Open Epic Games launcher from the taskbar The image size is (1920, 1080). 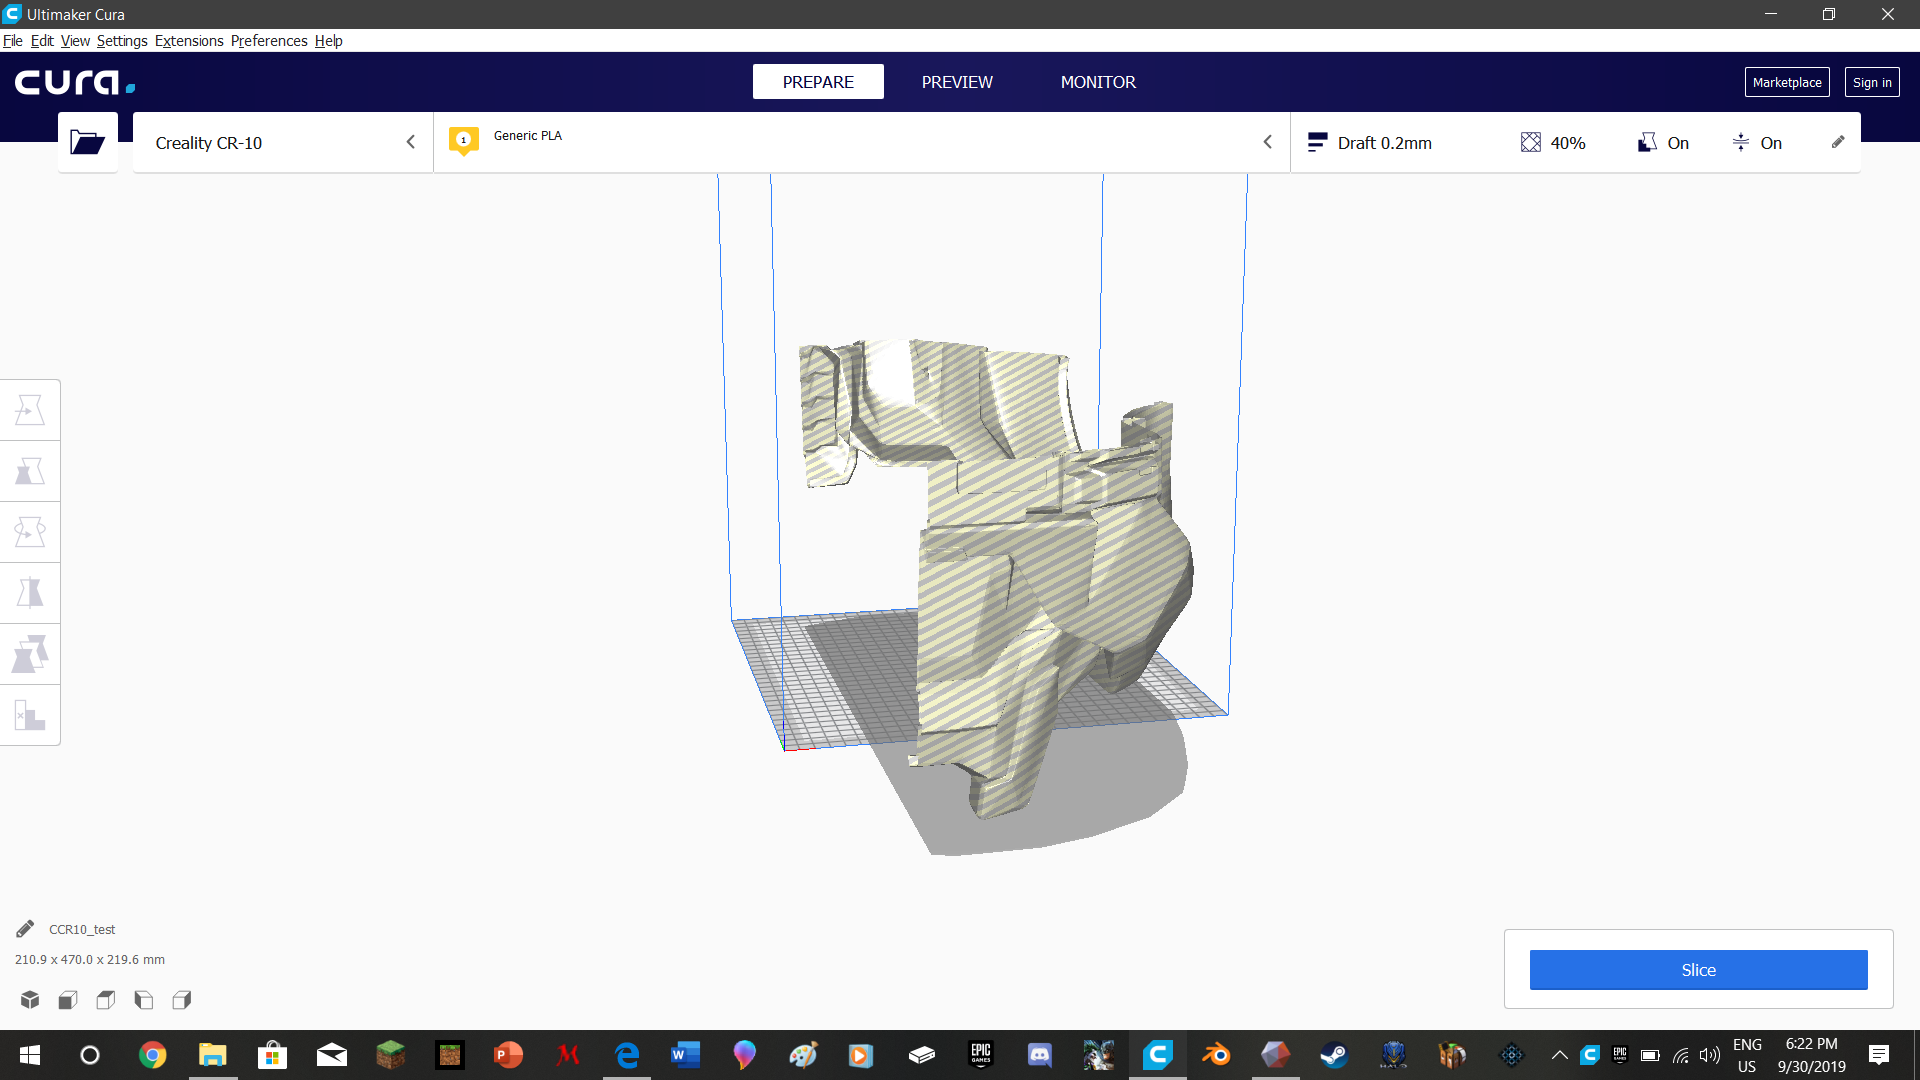point(981,1054)
